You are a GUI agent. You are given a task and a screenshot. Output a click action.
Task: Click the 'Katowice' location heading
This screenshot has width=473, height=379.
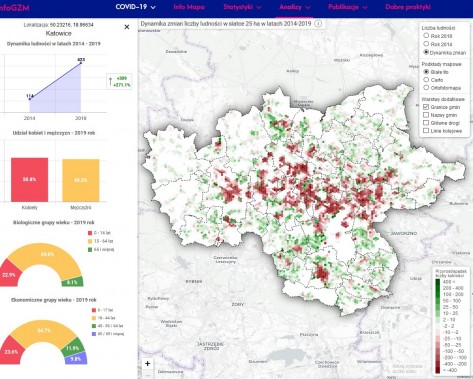pyautogui.click(x=59, y=33)
